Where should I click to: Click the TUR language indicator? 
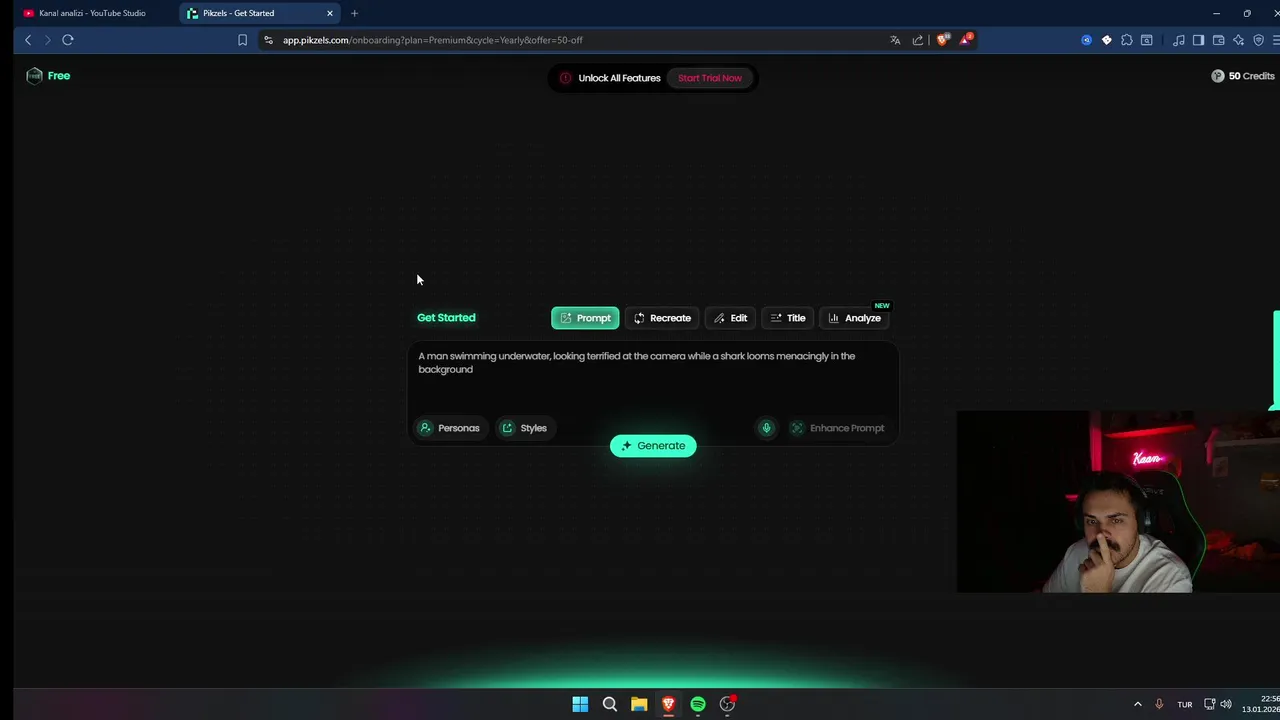click(1185, 705)
